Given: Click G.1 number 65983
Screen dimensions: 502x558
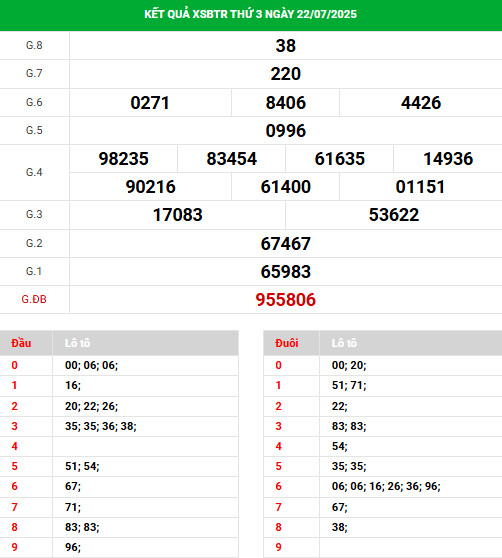Looking at the screenshot, I should pyautogui.click(x=286, y=272).
